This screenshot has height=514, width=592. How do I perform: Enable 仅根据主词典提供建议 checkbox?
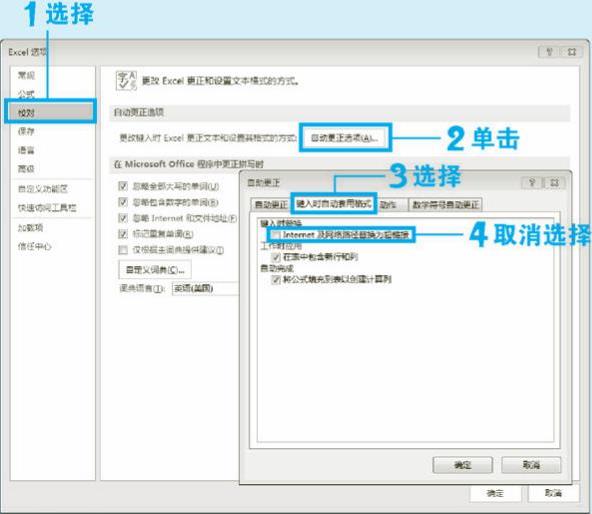[123, 250]
